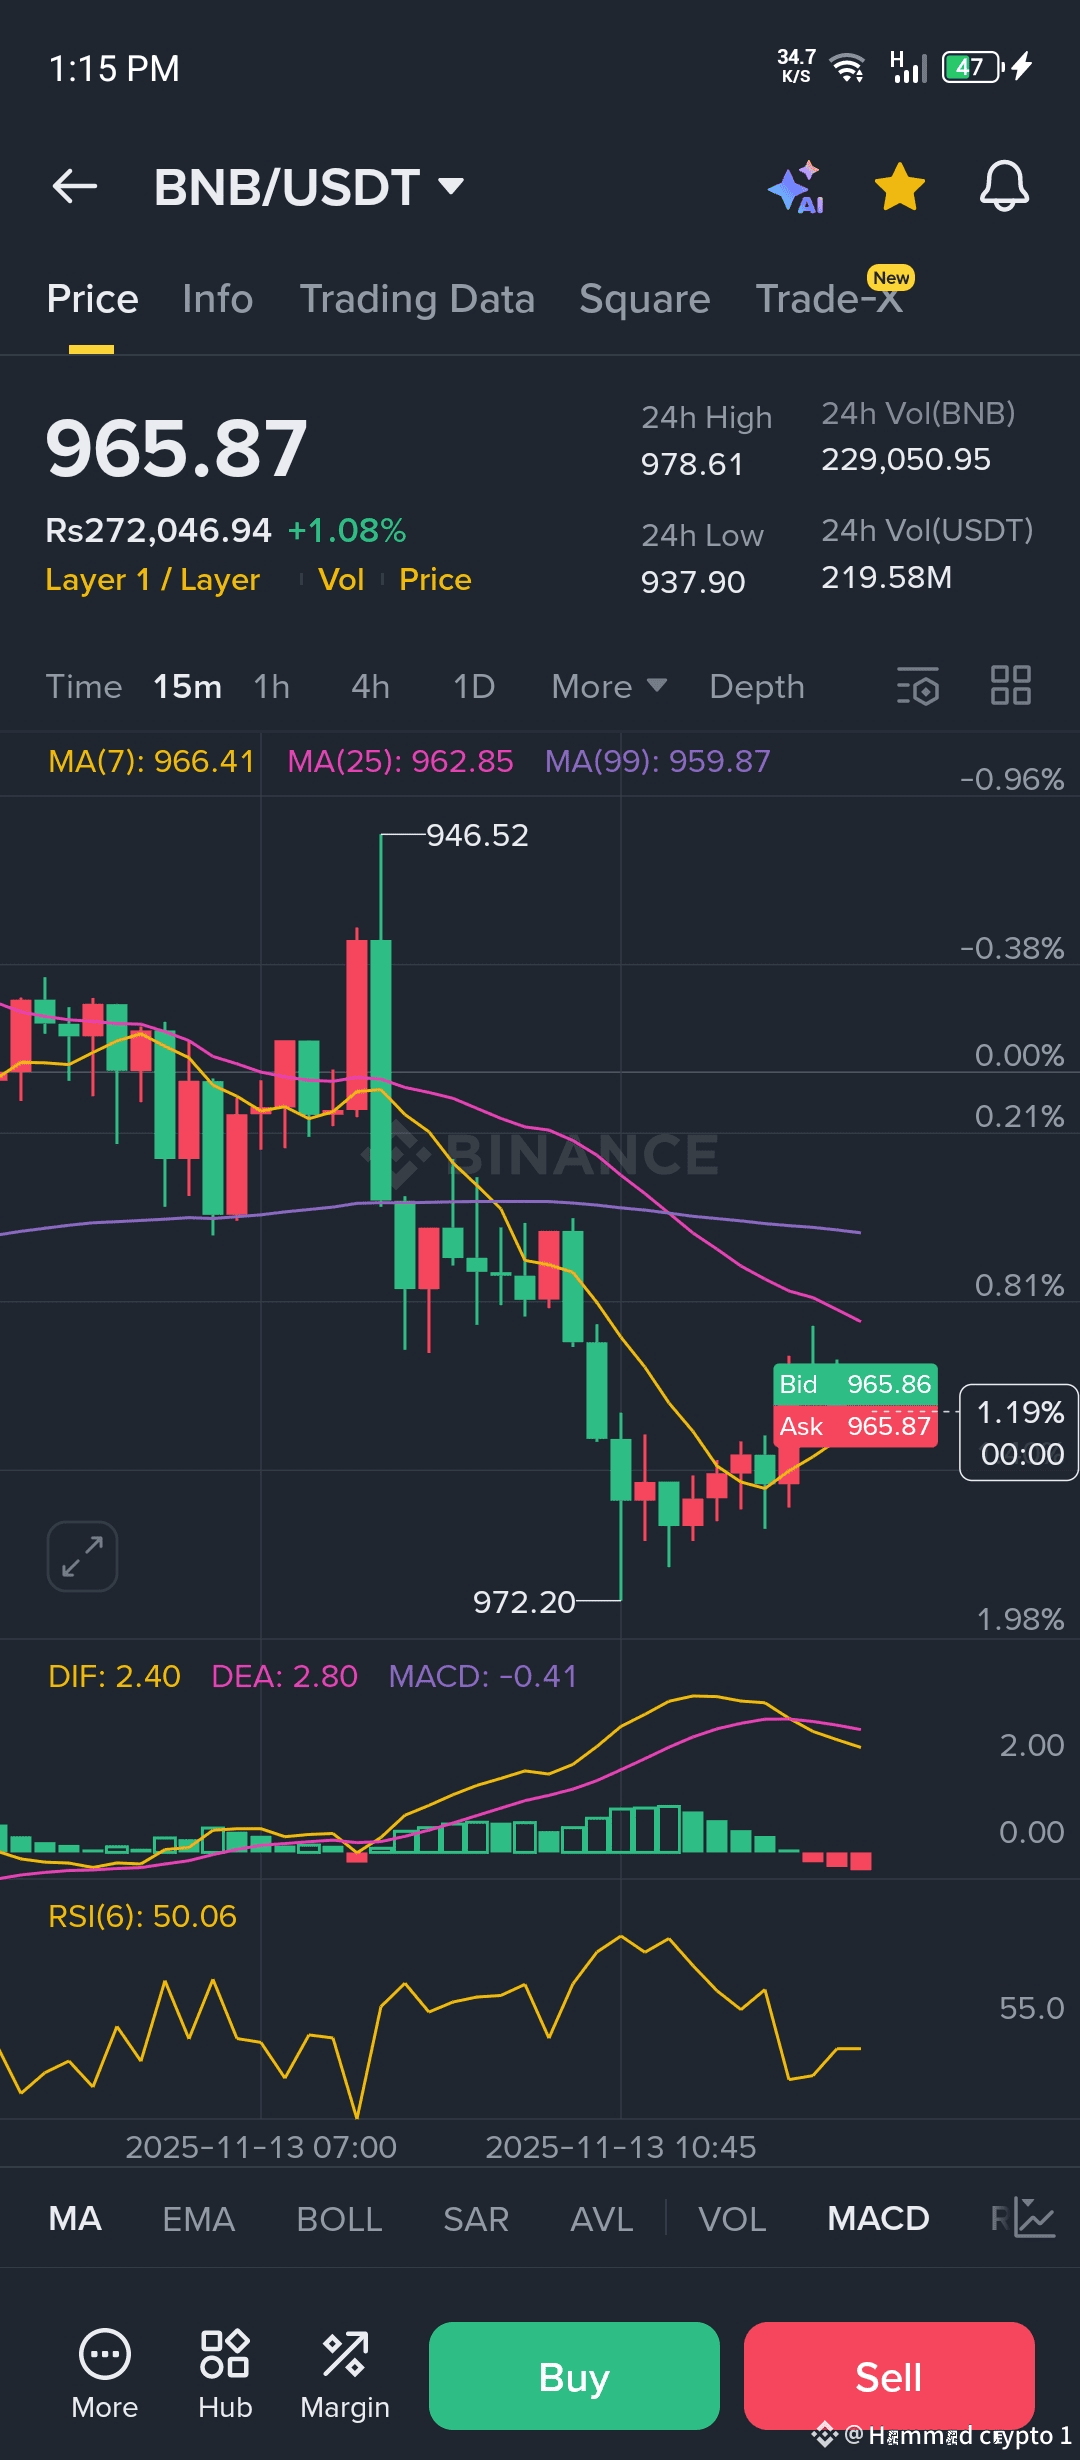Select the Time chart interval
The width and height of the screenshot is (1080, 2460).
pyautogui.click(x=84, y=687)
